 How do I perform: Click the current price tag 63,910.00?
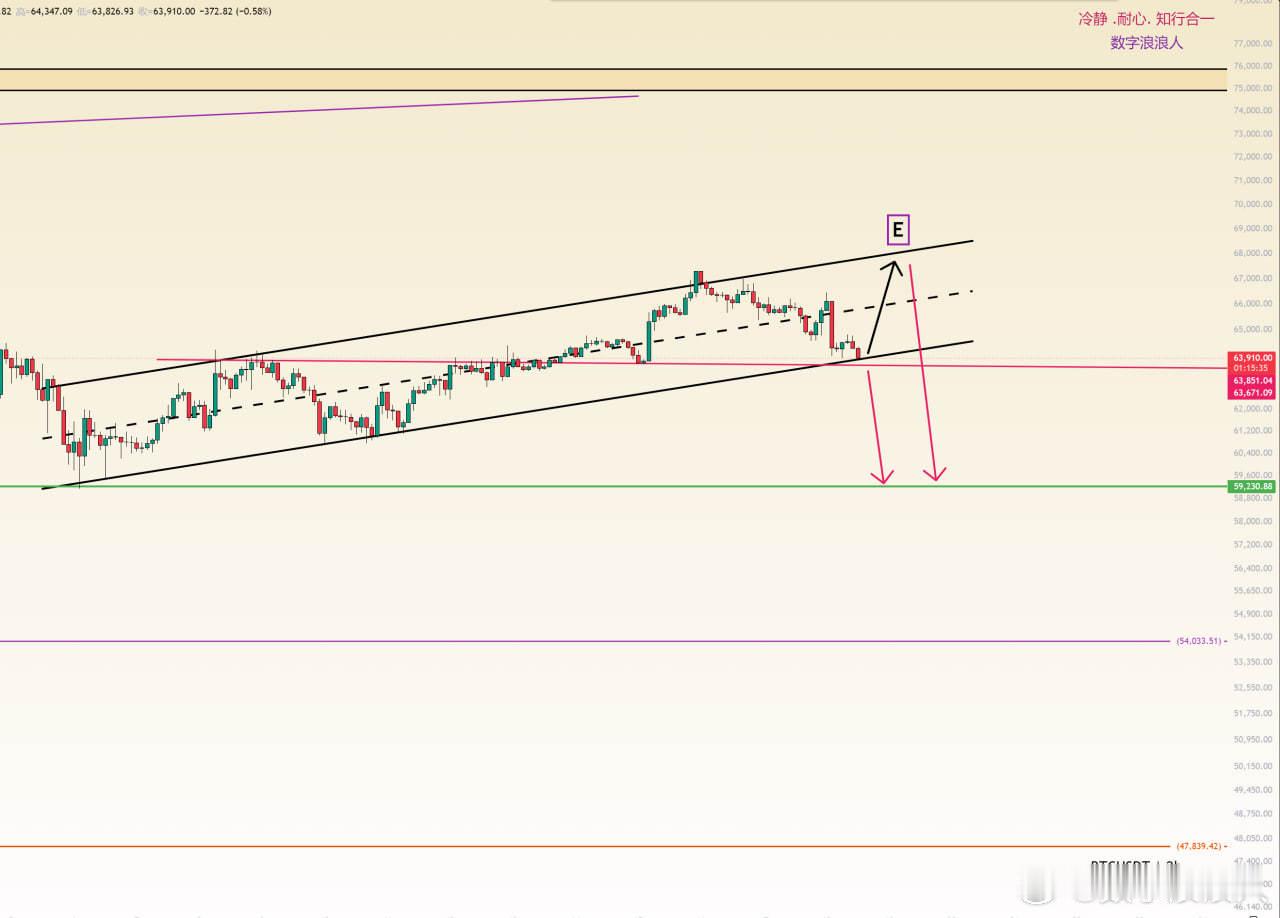click(1253, 357)
